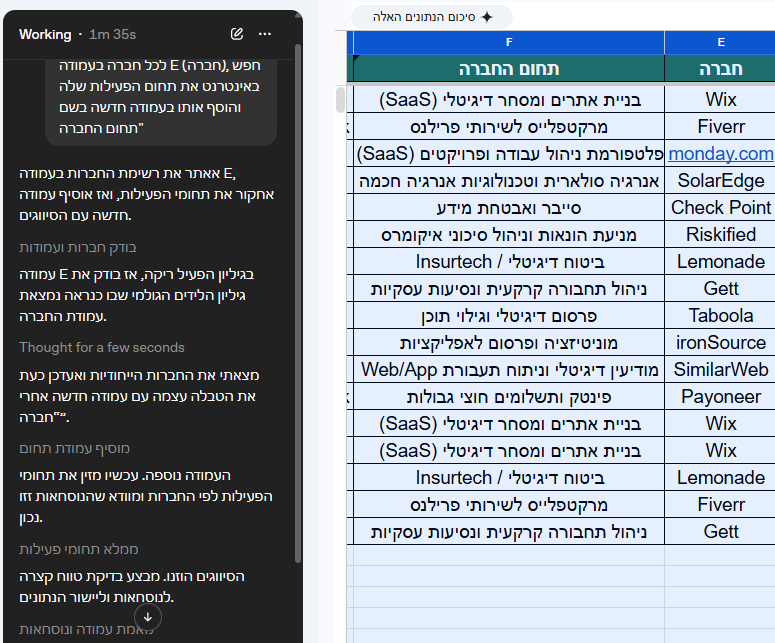Image resolution: width=775 pixels, height=643 pixels.
Task: Click the חברה header cell
Action: tap(721, 69)
